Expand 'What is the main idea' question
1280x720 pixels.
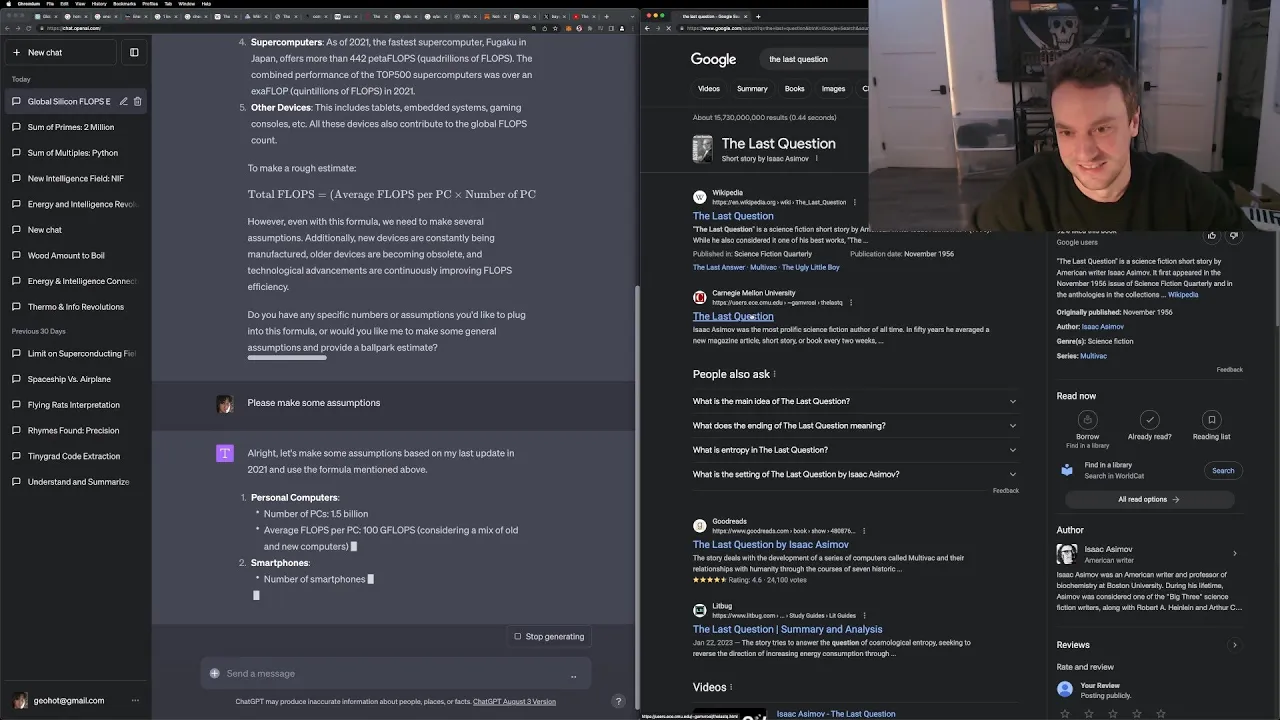point(855,401)
